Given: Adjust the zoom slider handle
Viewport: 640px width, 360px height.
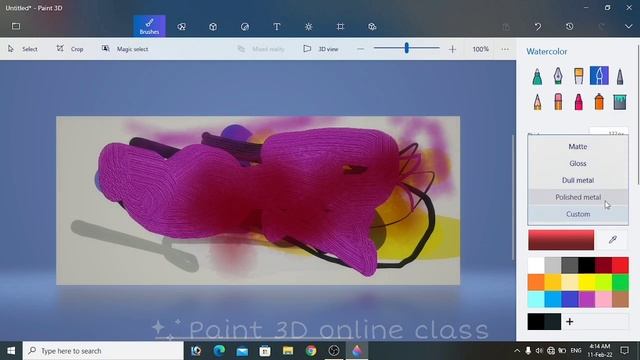Looking at the screenshot, I should 407,48.
